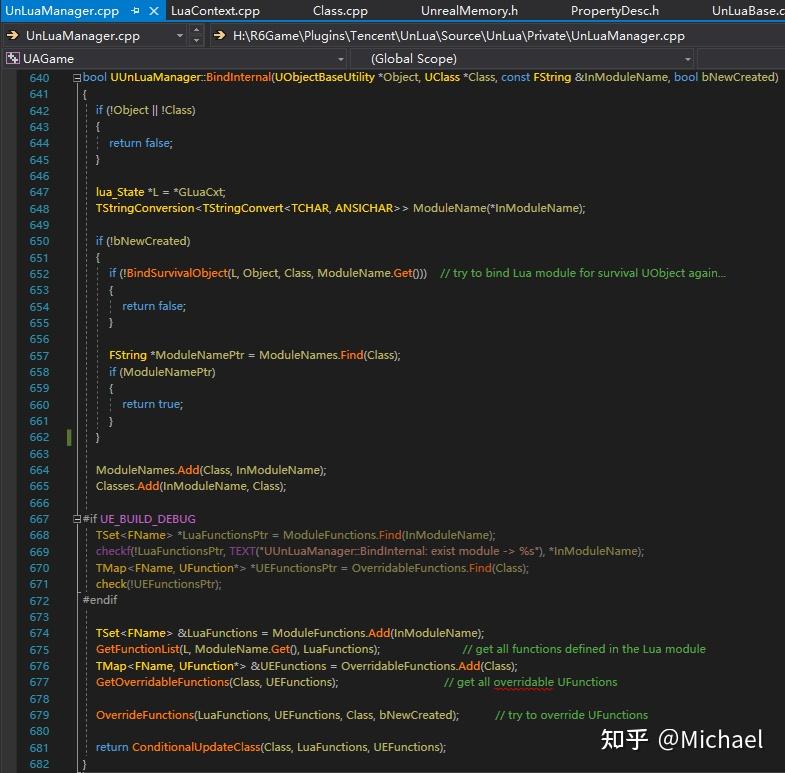Click the arrow icon before UnLuaManager.cpp dropdown
This screenshot has width=785, height=773.
(x=12, y=35)
